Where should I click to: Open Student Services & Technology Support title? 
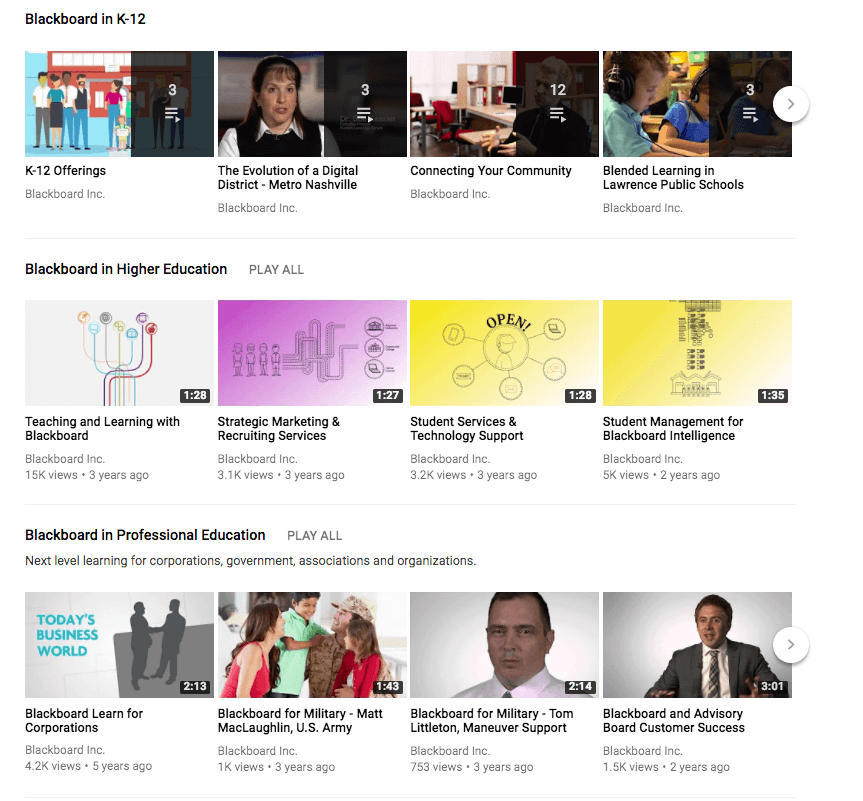tap(467, 429)
